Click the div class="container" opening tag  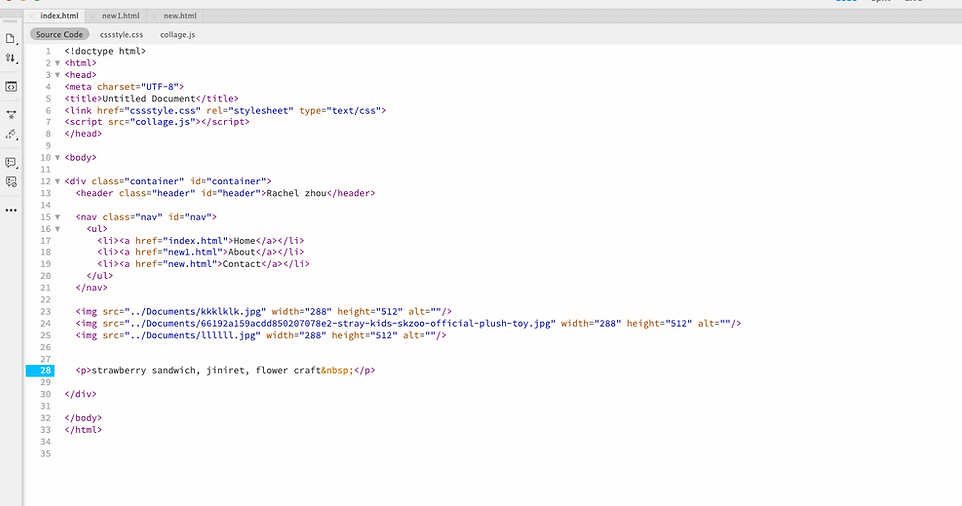[168, 182]
